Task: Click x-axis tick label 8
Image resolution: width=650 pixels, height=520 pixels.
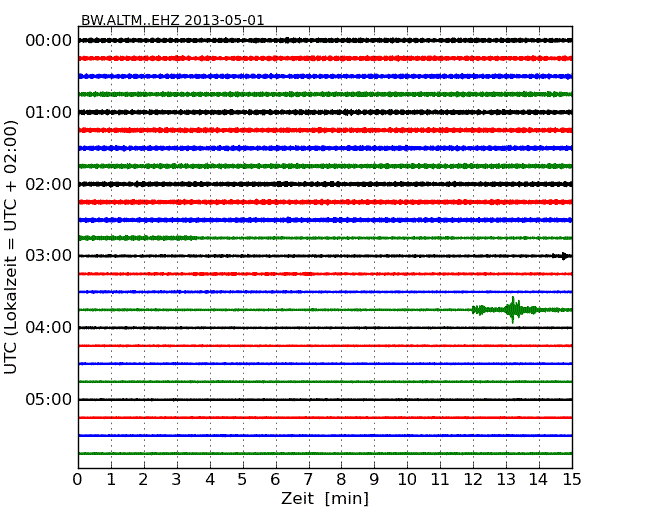Action: pyautogui.click(x=341, y=480)
